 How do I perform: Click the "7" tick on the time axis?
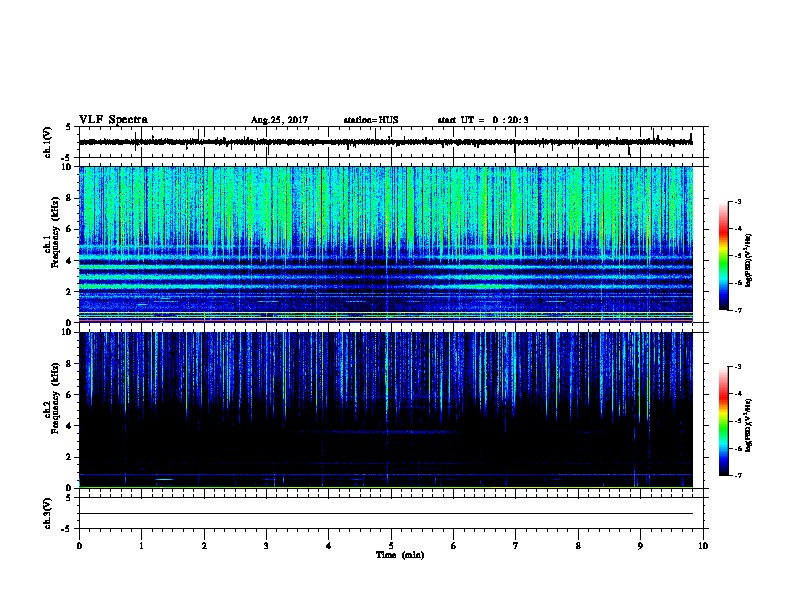(x=516, y=546)
